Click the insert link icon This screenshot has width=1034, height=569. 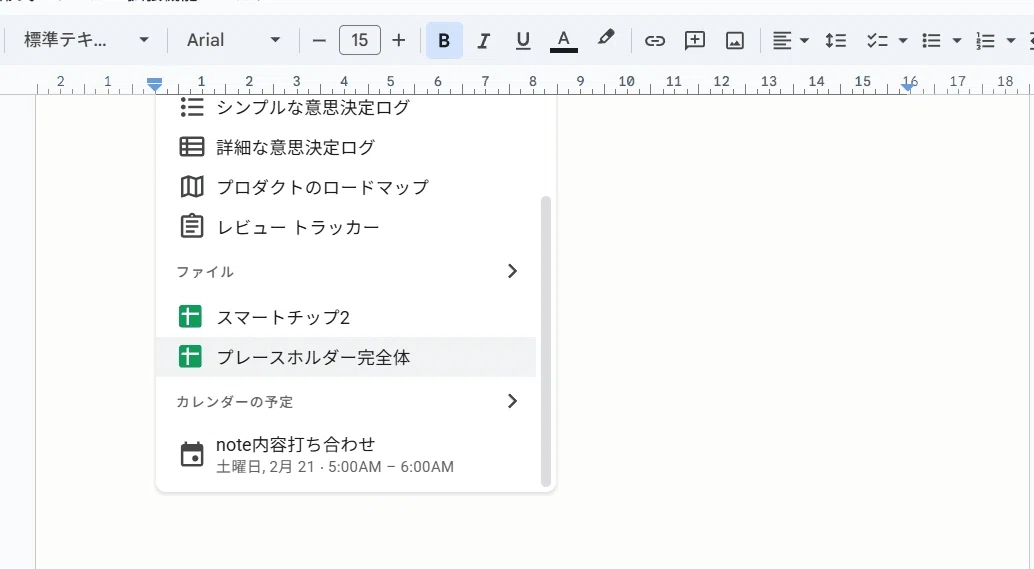click(654, 40)
